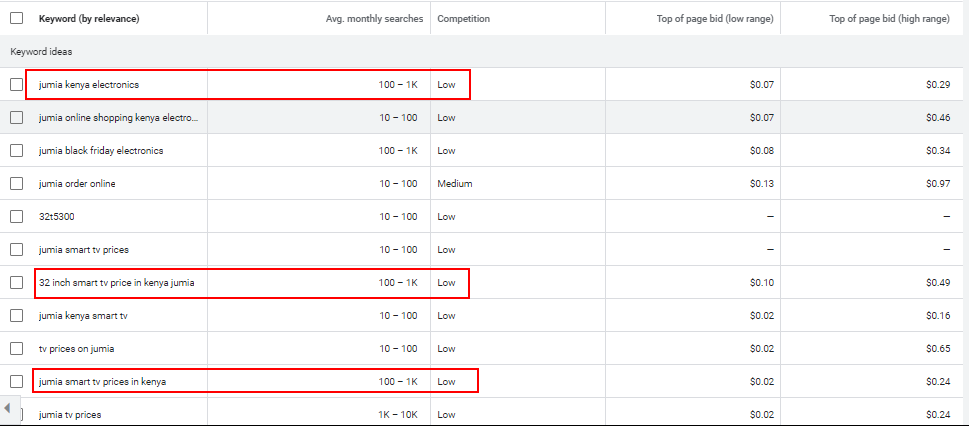Check jumia black friday electronics row box
969x426 pixels.
point(17,150)
